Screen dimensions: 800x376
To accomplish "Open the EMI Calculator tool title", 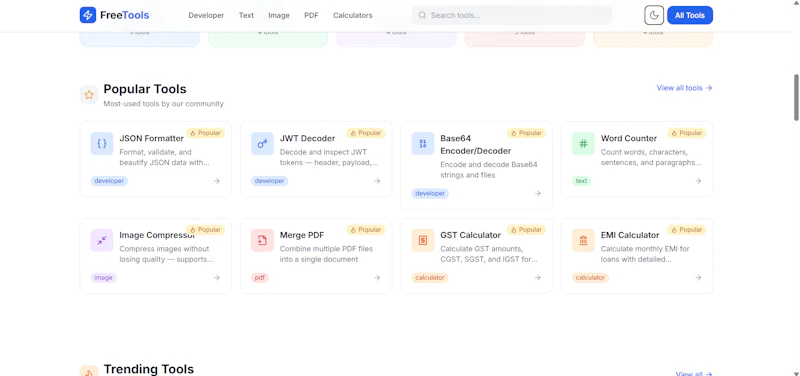I will pyautogui.click(x=630, y=235).
